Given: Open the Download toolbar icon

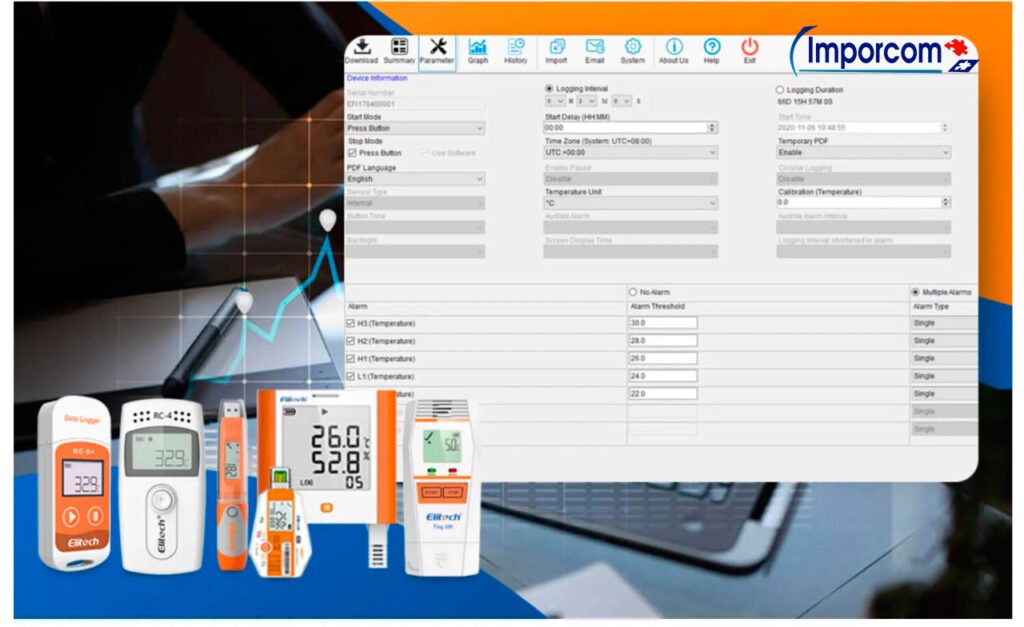Looking at the screenshot, I should click(x=362, y=51).
